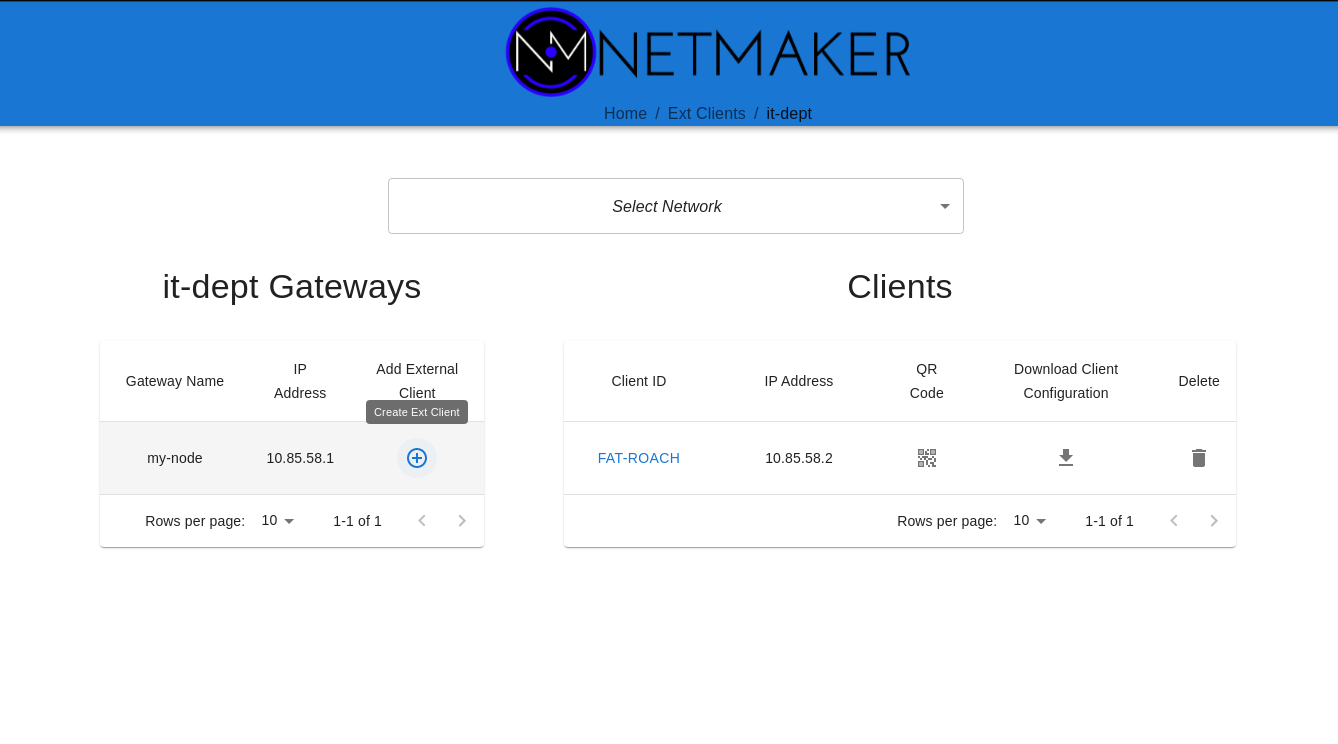Go to next page in Clients table
The image size is (1338, 744).
click(x=1214, y=521)
